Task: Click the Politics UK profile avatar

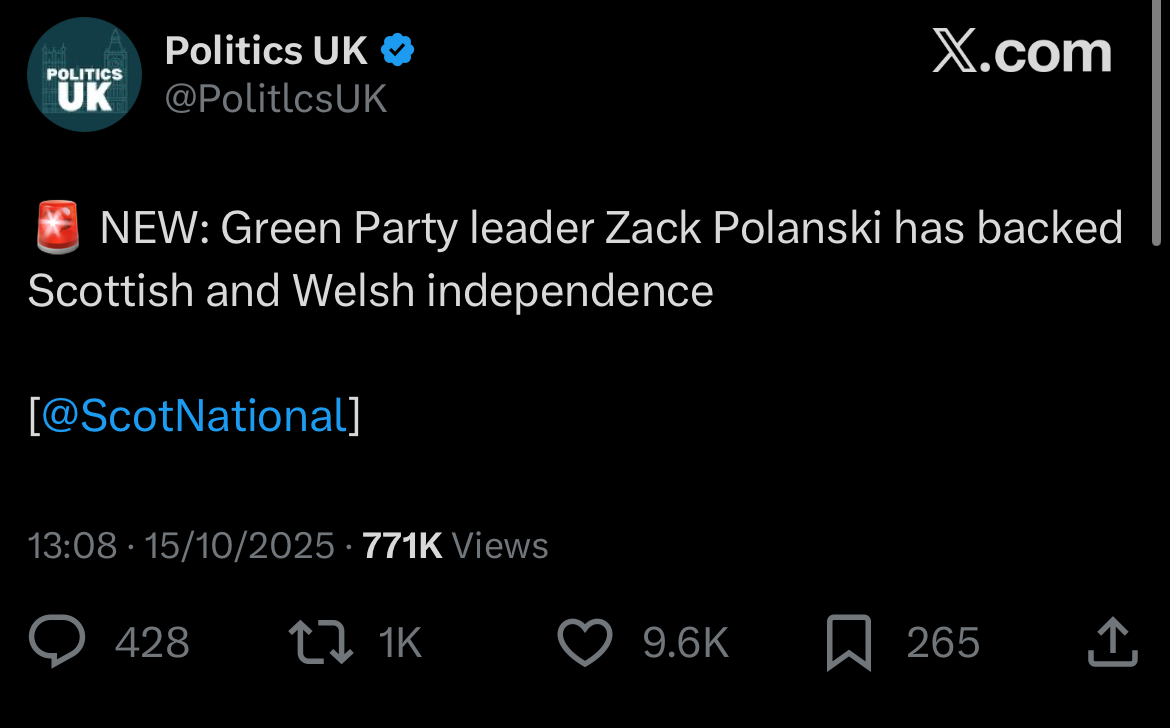Action: [84, 74]
